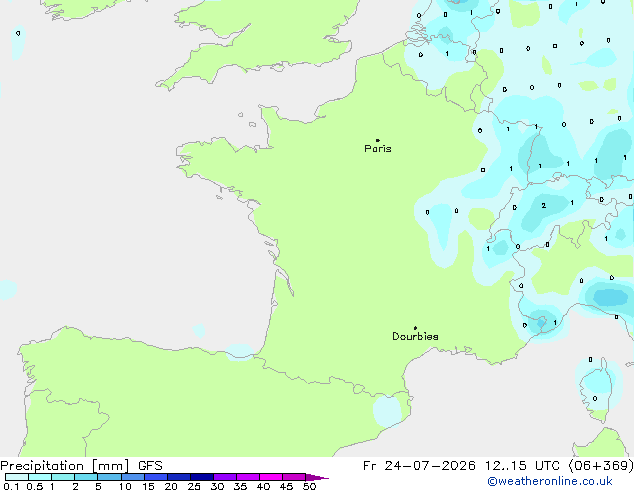Select the 10–15 mm legend swatch
This screenshot has width=634, height=490.
click(133, 477)
